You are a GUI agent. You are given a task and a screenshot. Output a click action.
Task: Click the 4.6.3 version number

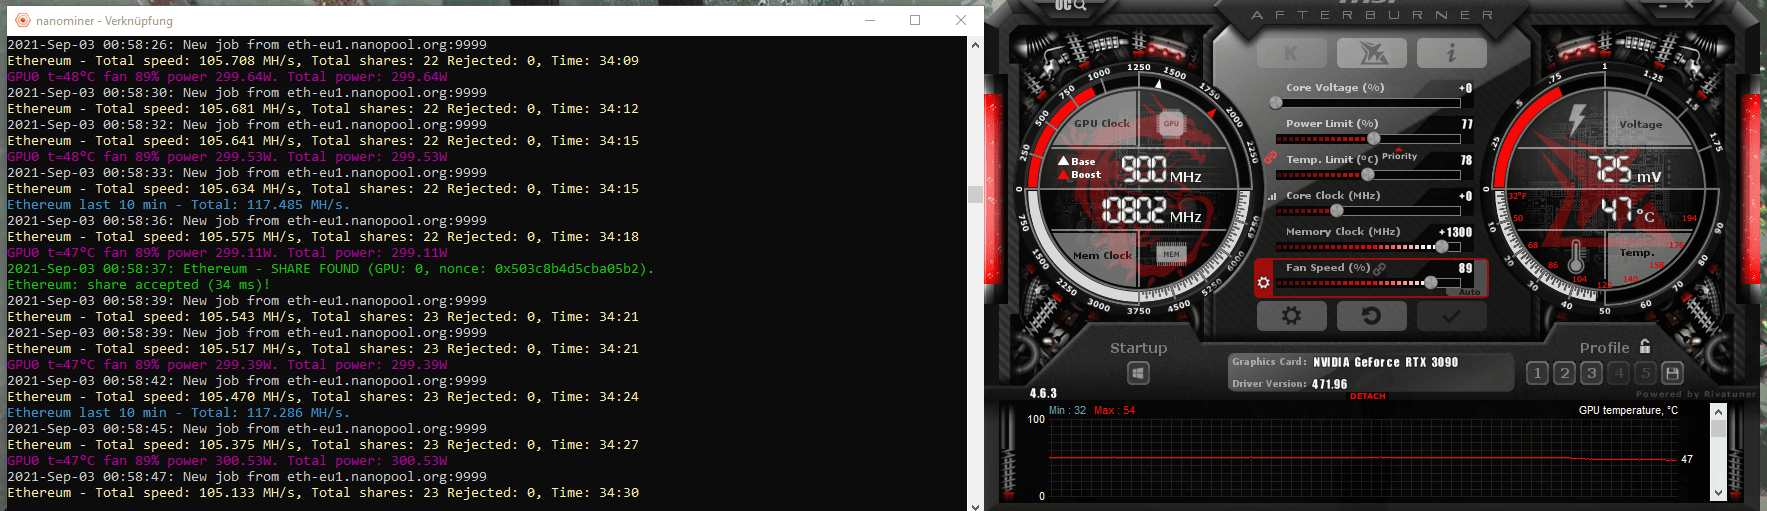click(1043, 394)
